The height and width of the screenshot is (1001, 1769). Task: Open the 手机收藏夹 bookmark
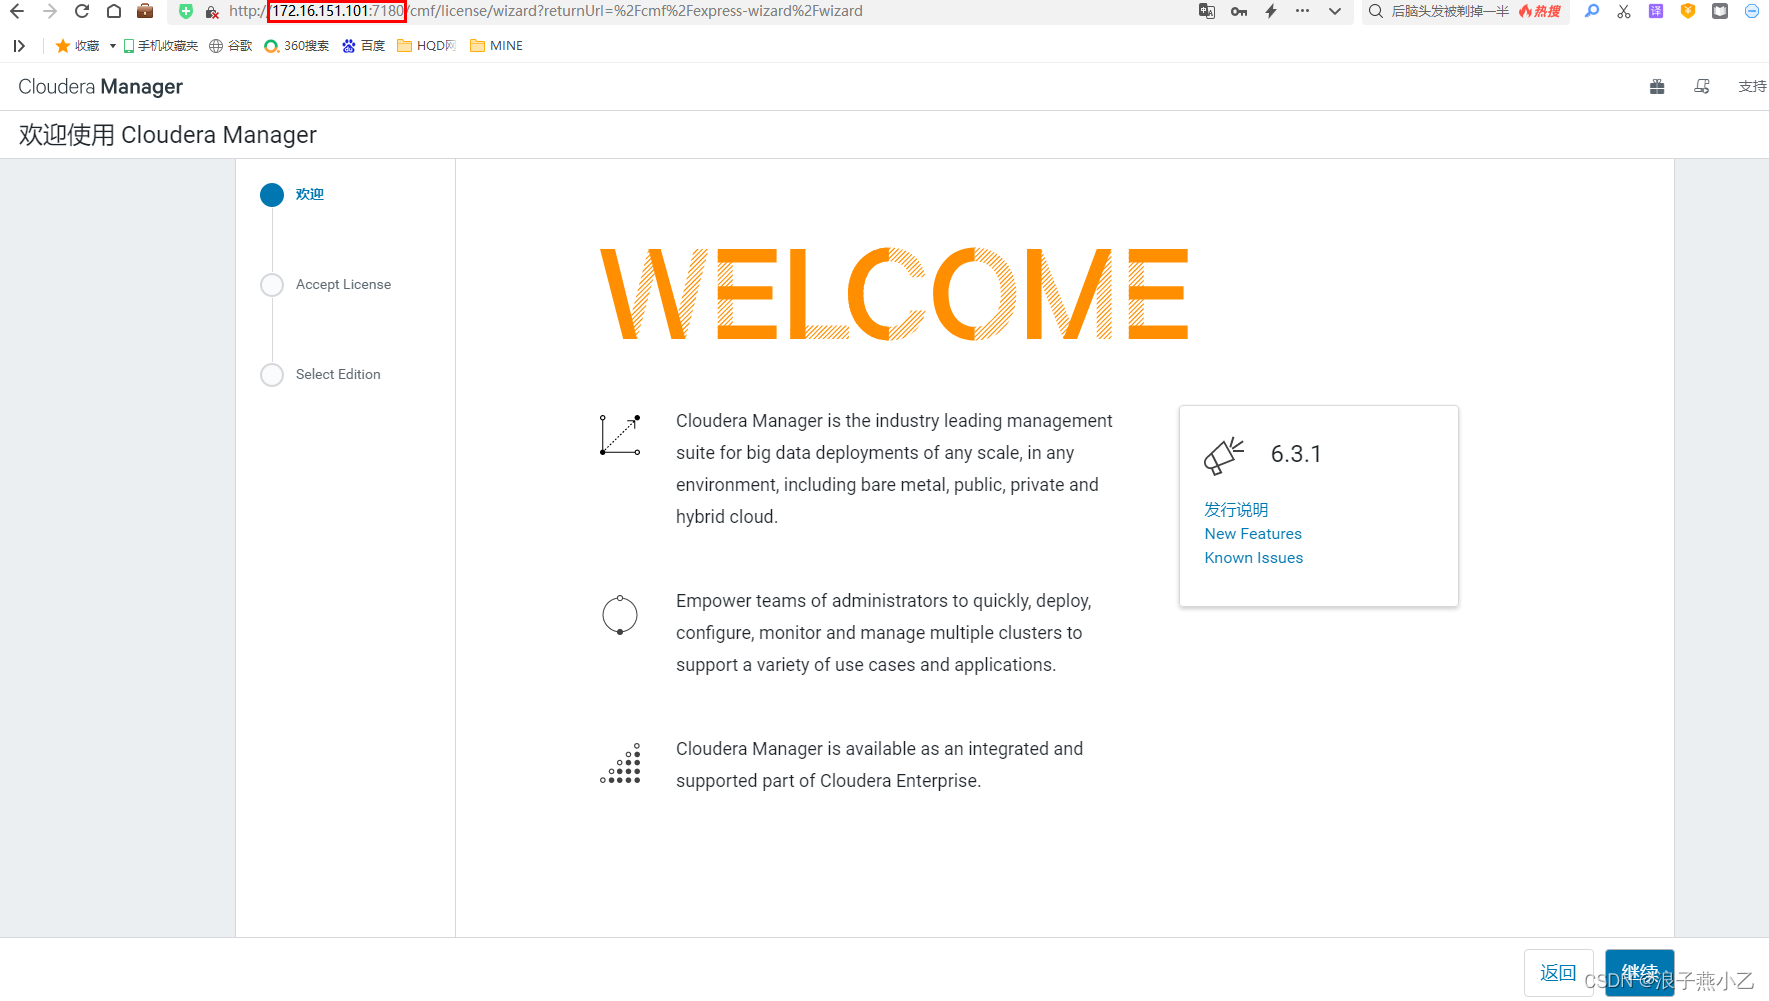(x=161, y=46)
